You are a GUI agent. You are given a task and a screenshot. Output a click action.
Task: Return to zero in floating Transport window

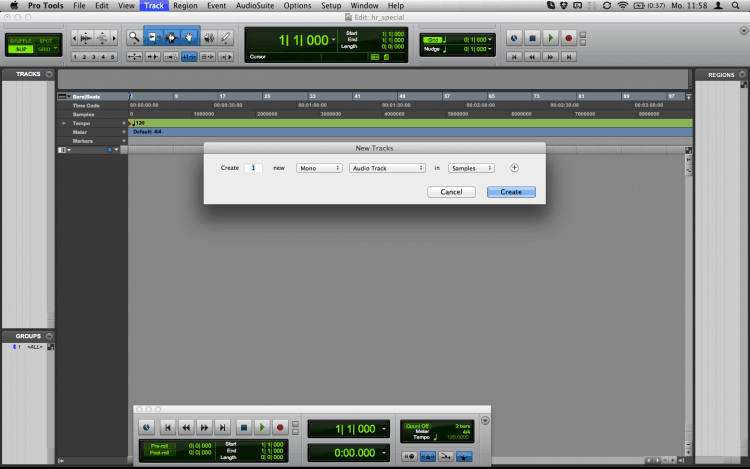click(x=167, y=427)
